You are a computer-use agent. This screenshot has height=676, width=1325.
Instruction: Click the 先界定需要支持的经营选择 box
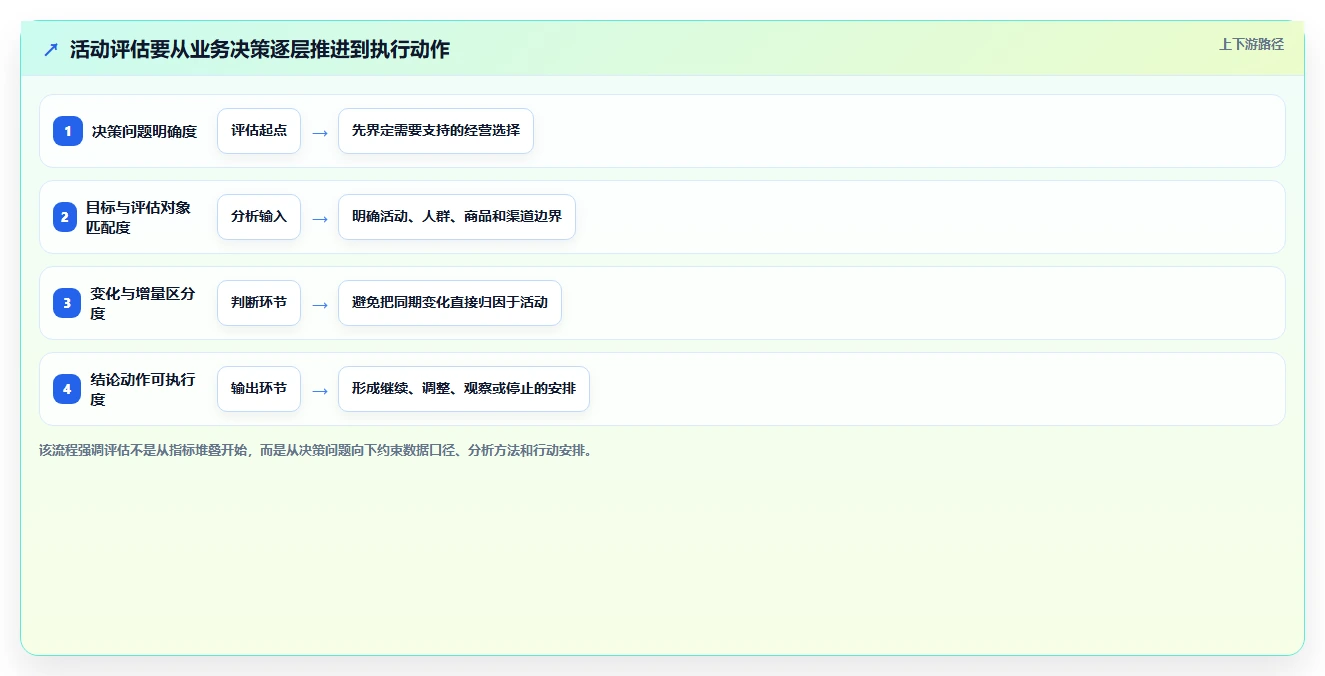click(x=436, y=131)
